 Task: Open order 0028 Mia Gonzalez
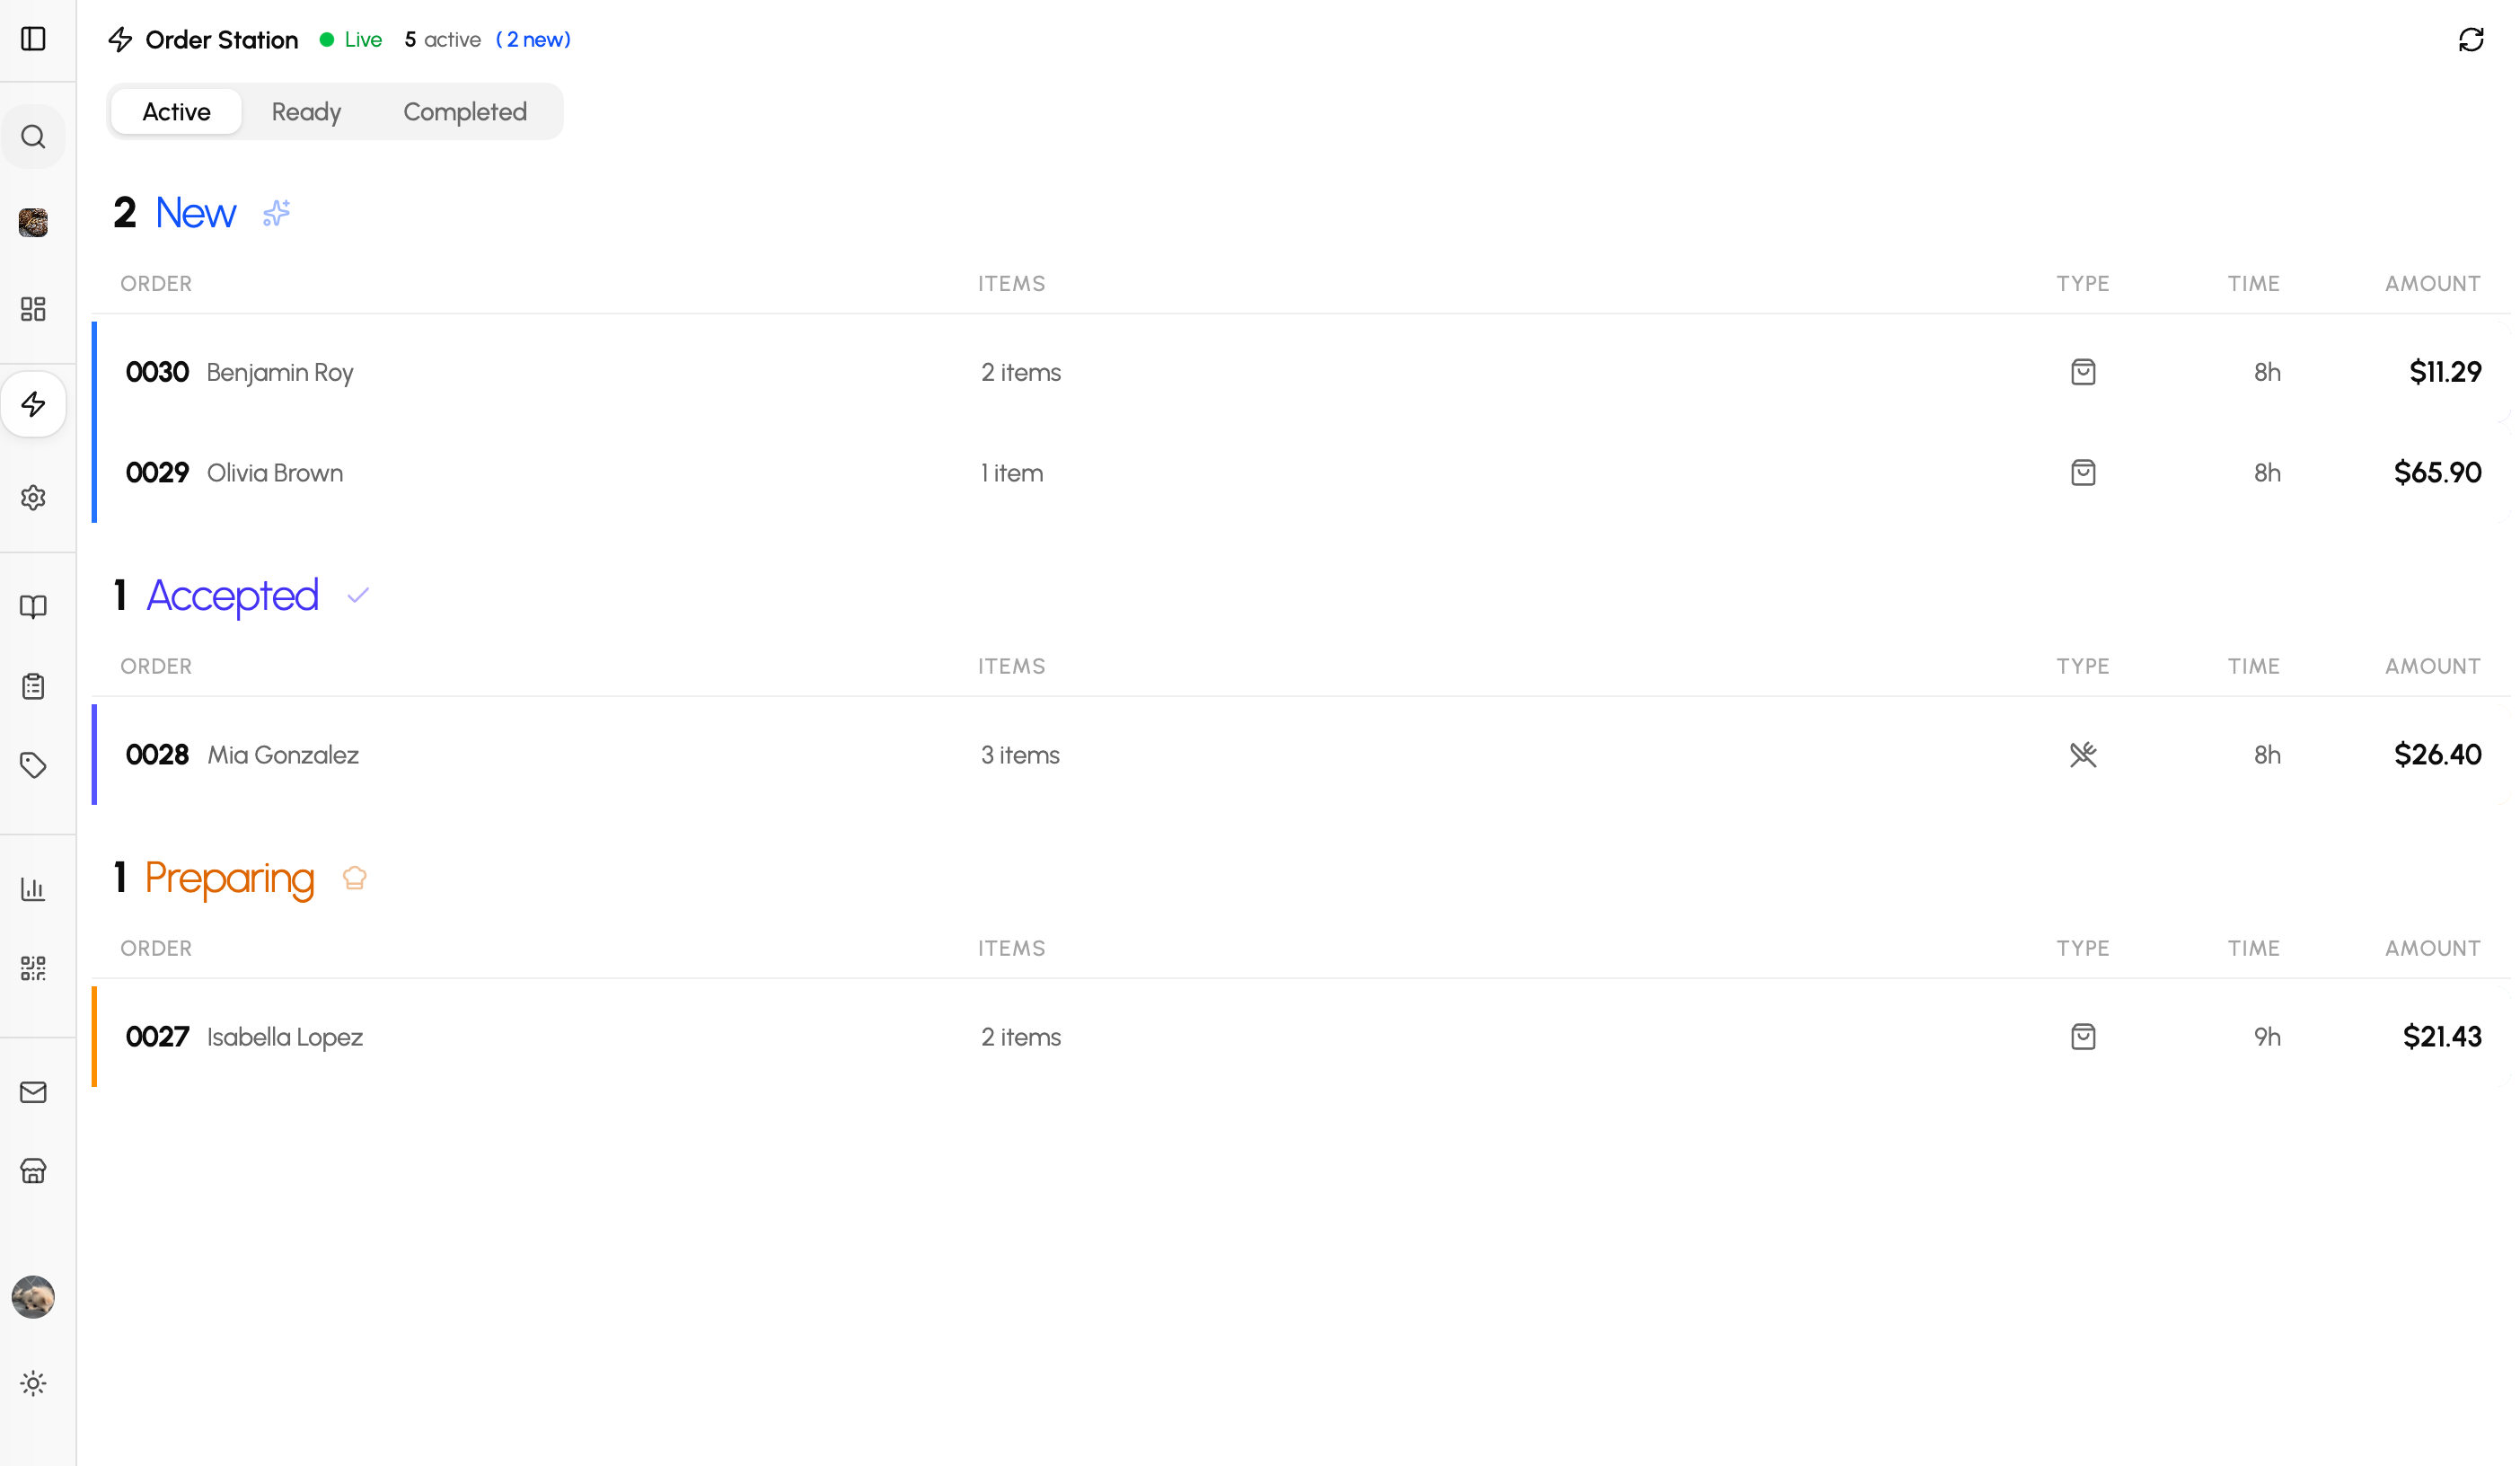coord(282,755)
